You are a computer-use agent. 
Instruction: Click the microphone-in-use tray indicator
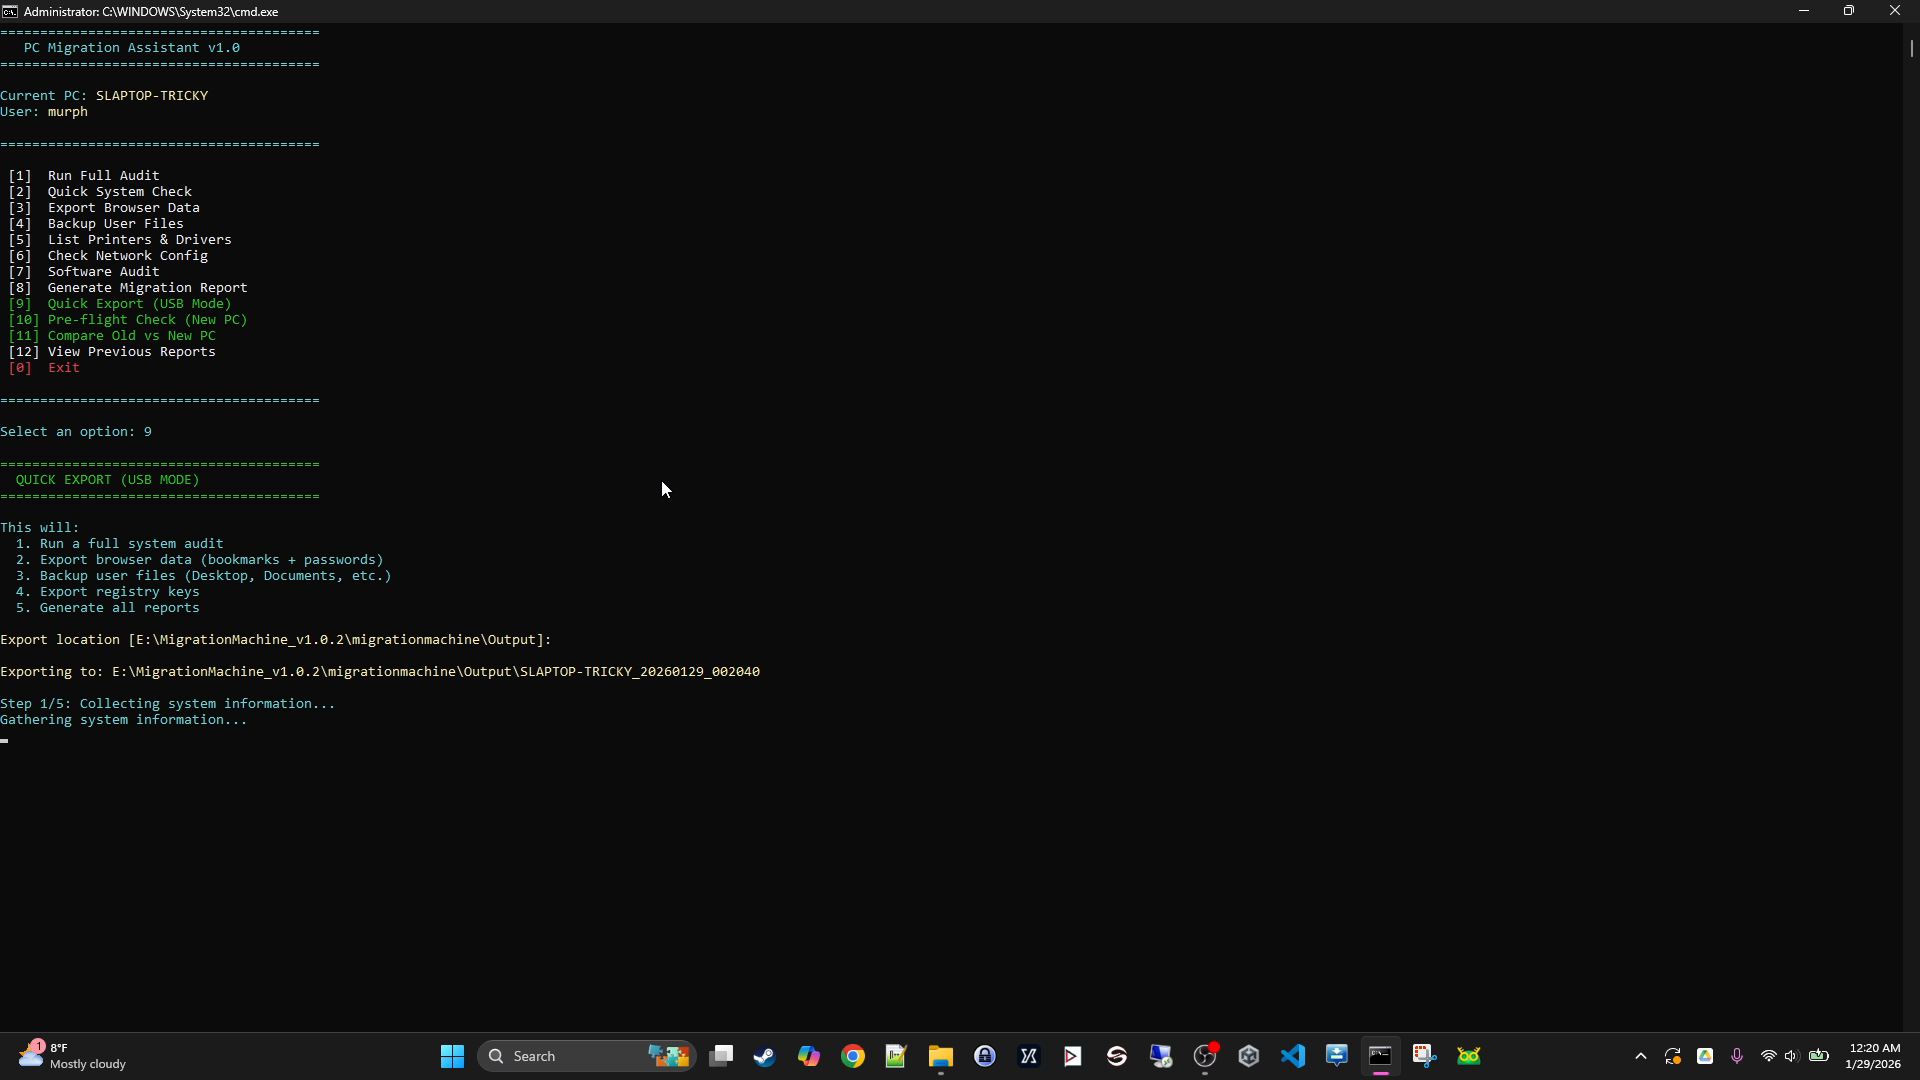(1737, 1056)
